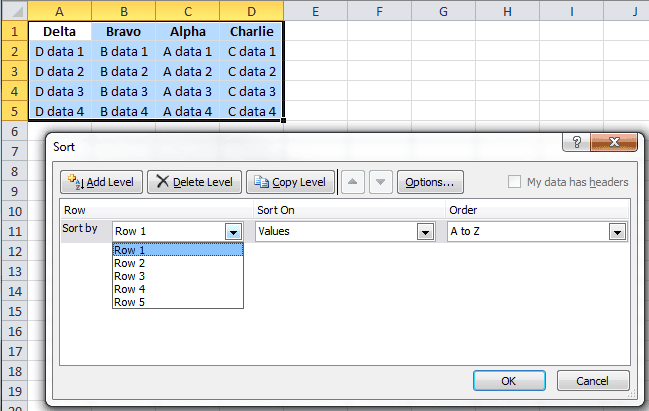Select Row 1 in the dropdown list
The height and width of the screenshot is (411, 649).
click(178, 250)
